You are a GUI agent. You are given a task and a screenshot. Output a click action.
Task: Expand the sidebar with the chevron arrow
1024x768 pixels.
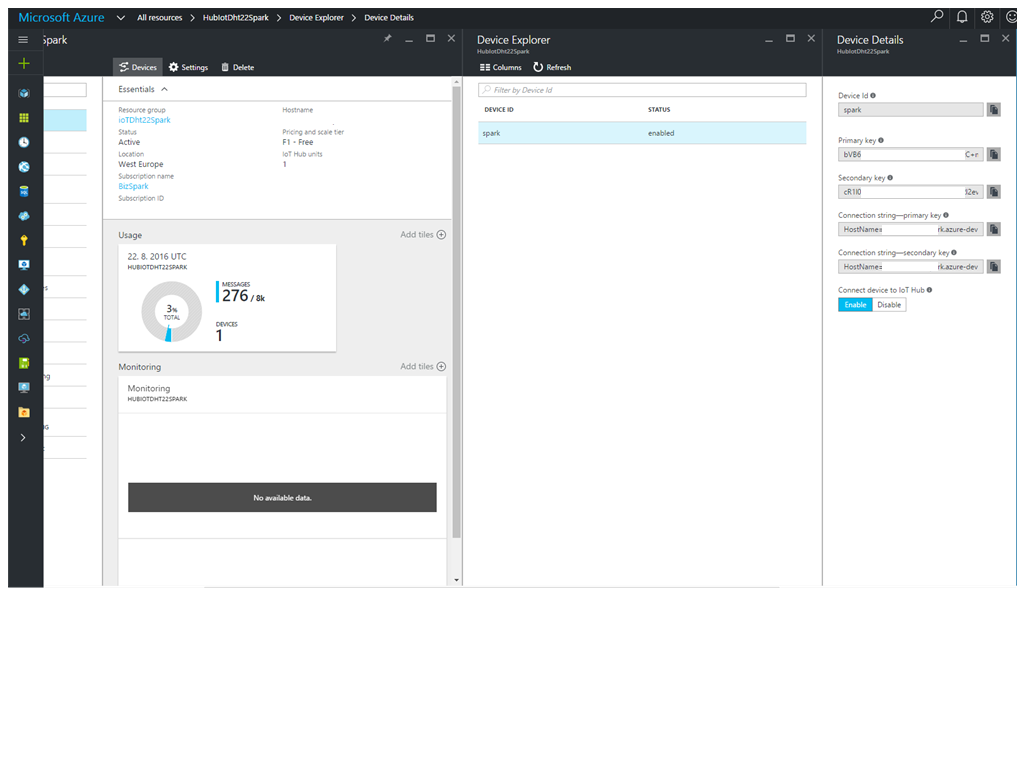(23, 437)
